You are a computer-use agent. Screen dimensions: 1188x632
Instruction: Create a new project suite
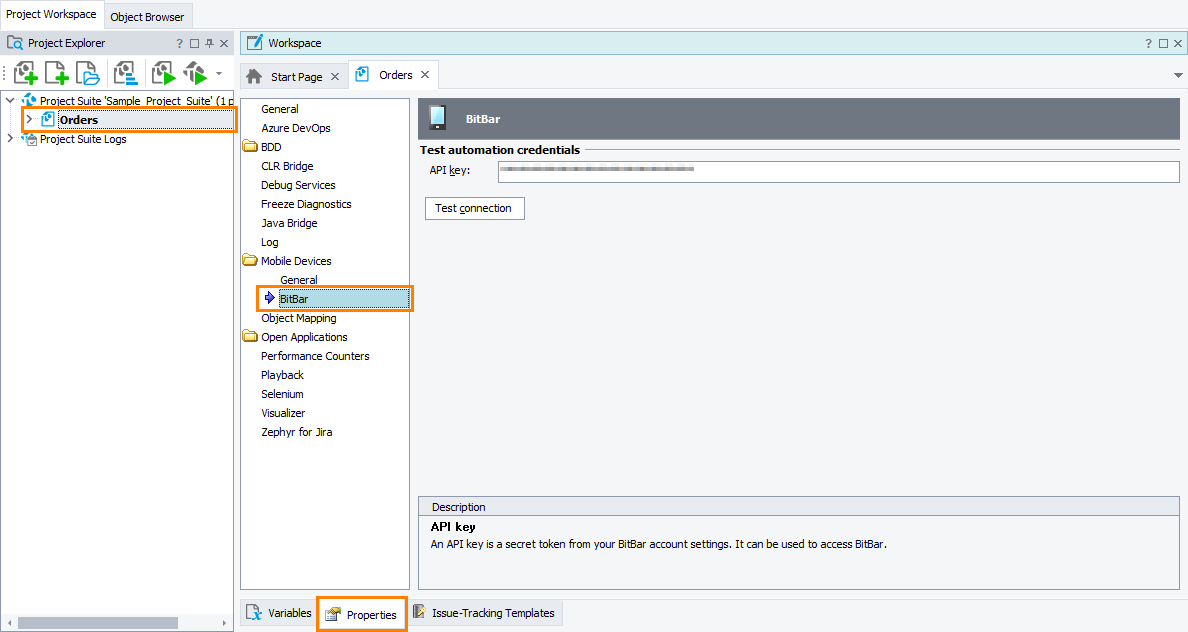25,72
